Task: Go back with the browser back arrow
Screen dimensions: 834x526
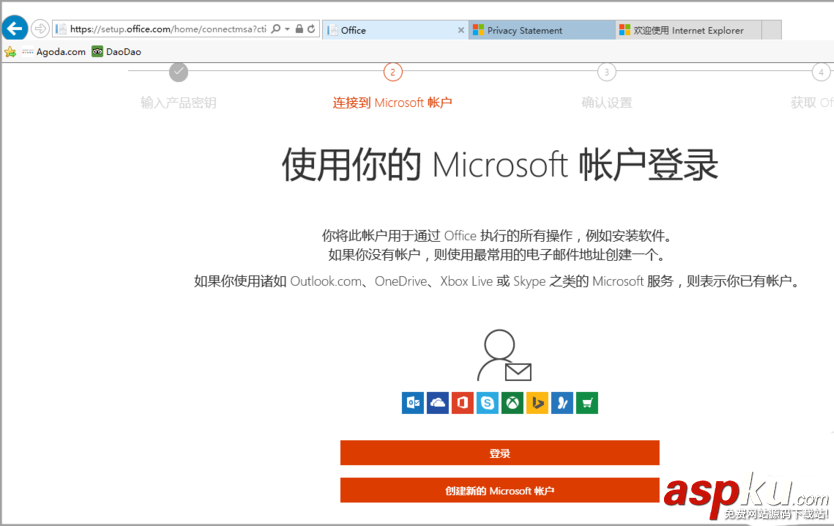Action: click(x=15, y=28)
